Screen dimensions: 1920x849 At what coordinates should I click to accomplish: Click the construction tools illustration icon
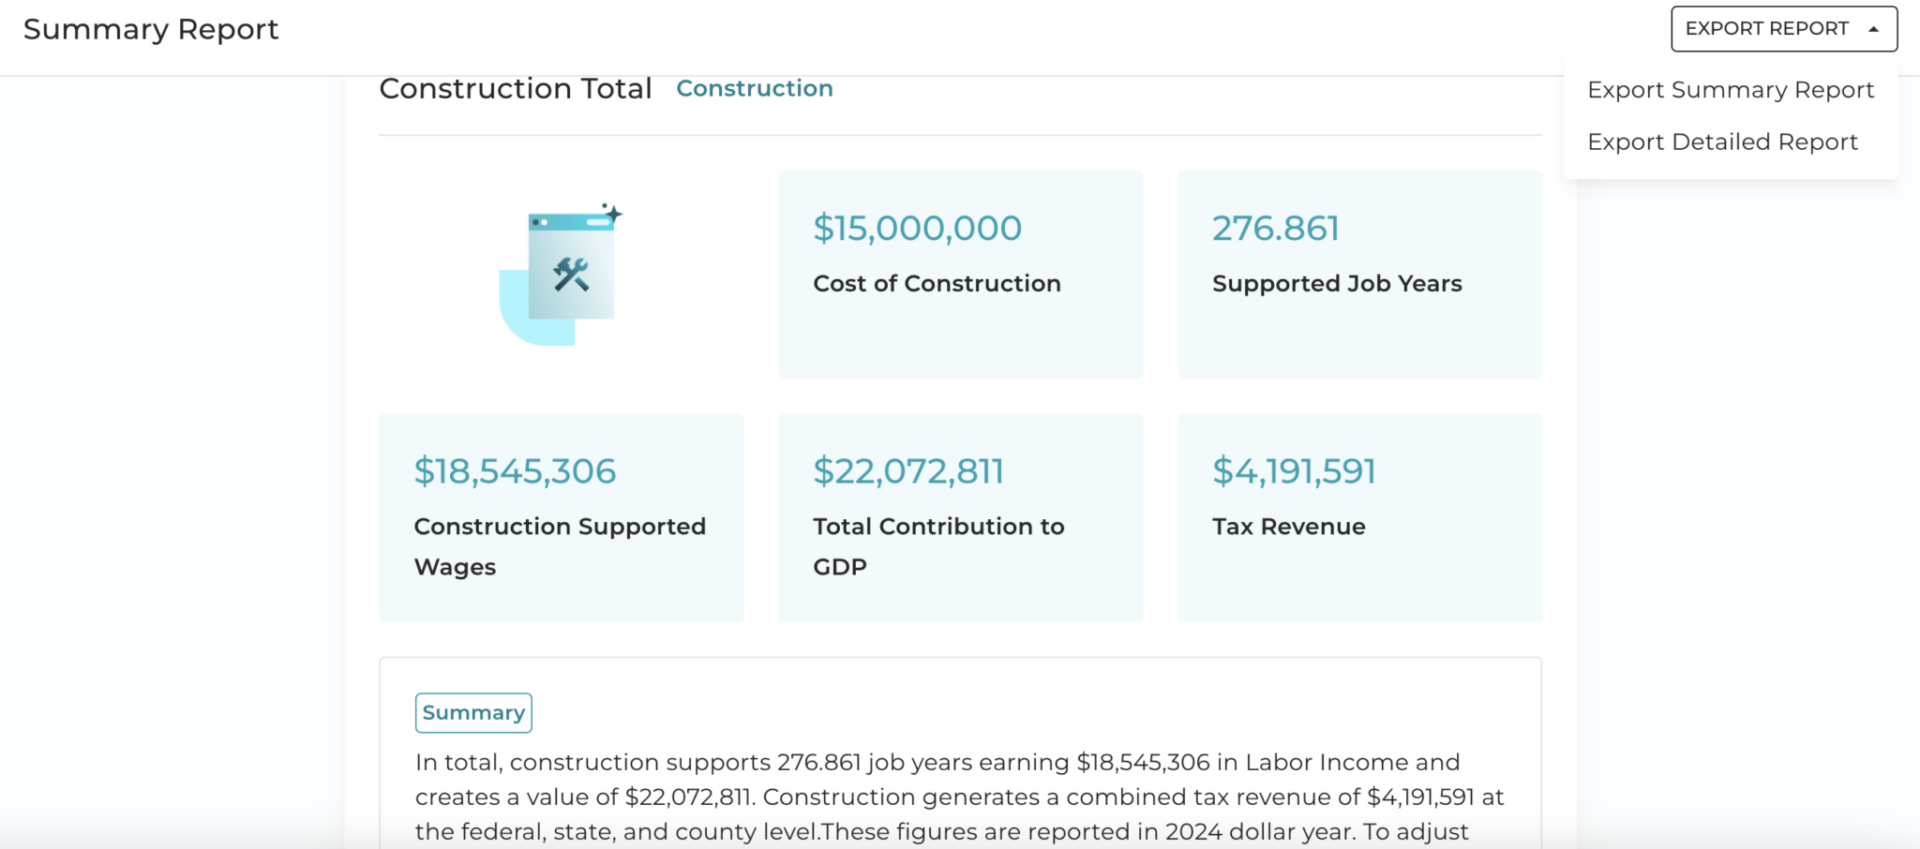click(x=560, y=273)
